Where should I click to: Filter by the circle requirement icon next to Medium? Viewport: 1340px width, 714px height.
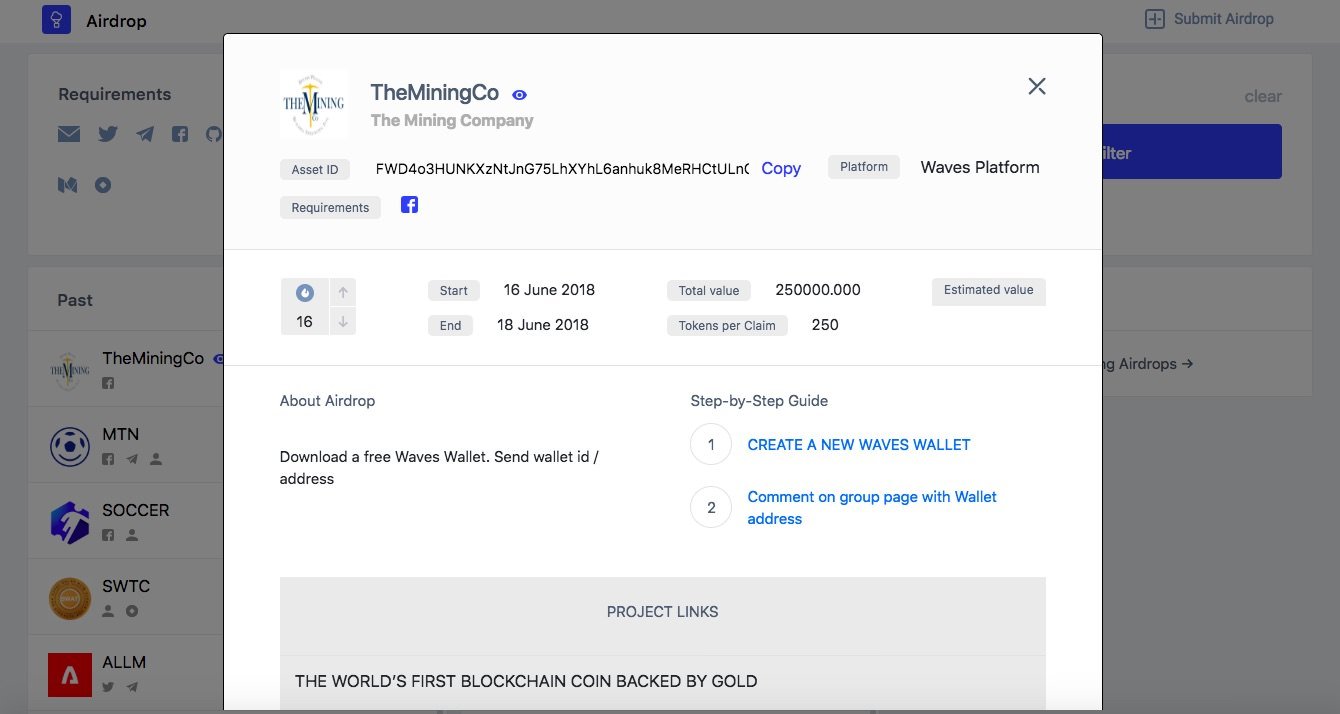[x=103, y=185]
